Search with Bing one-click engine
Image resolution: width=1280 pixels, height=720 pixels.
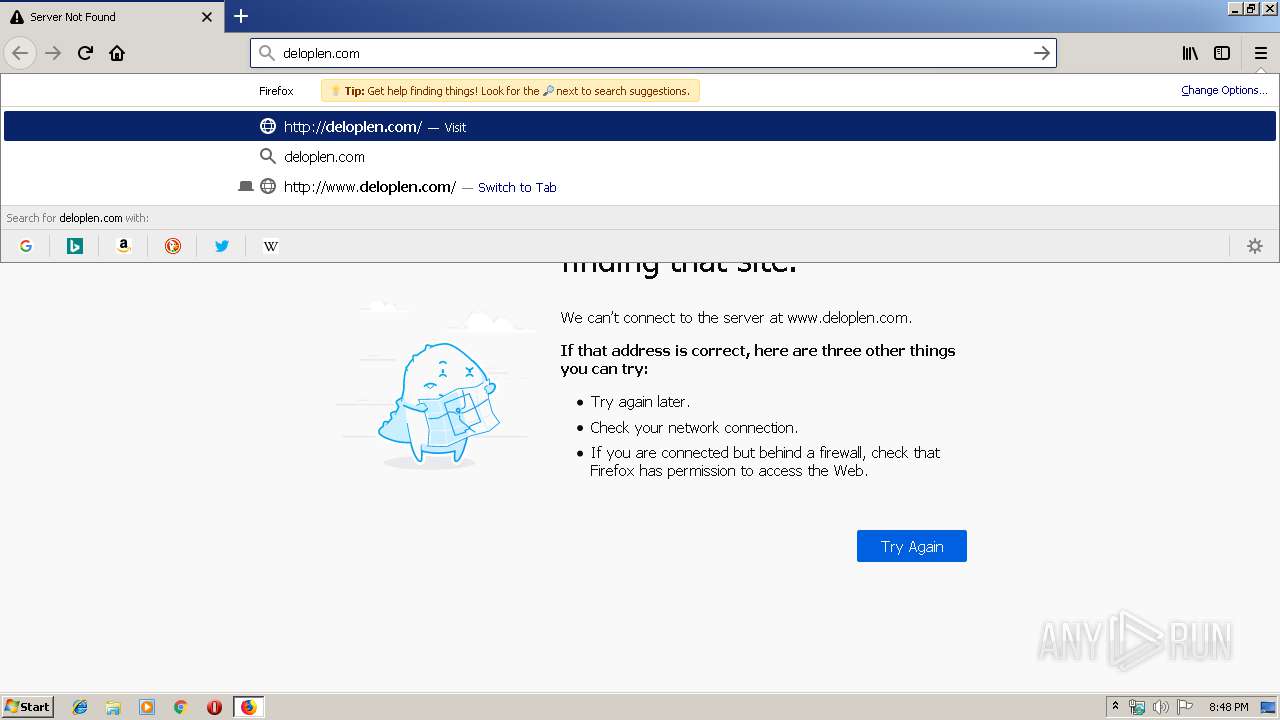pyautogui.click(x=75, y=246)
